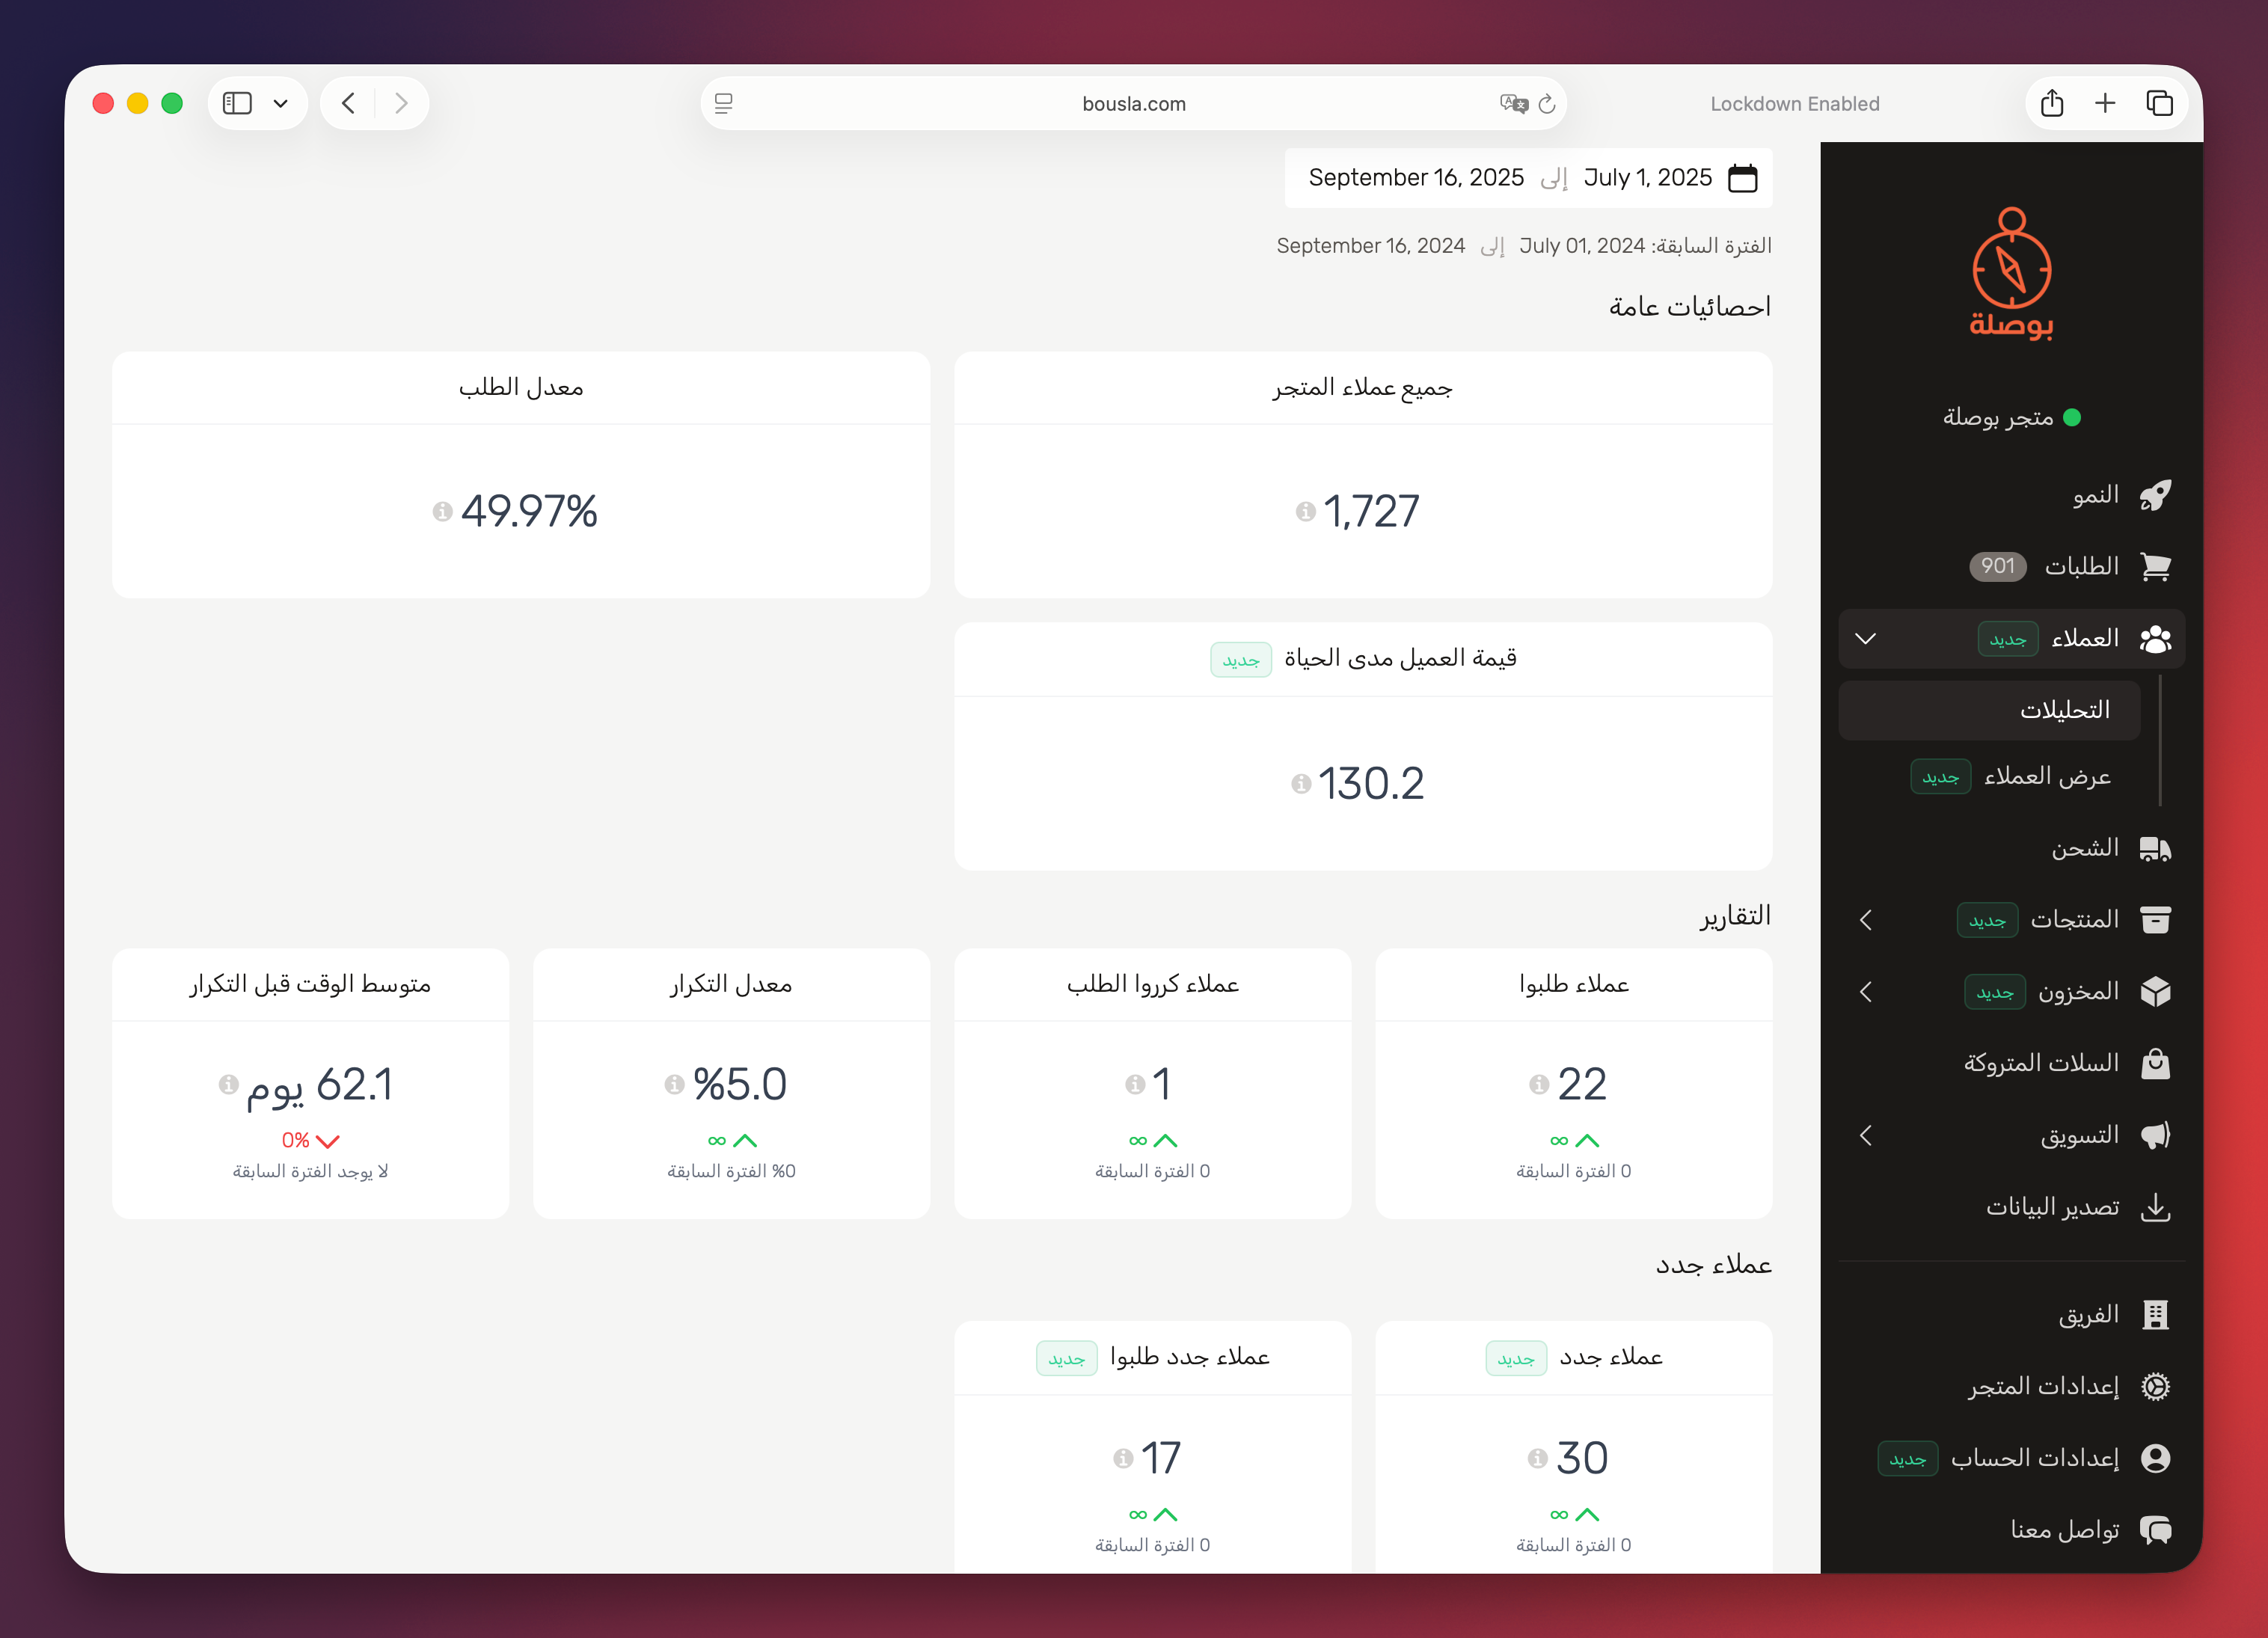Open the الطلبات menu item

click(x=2080, y=566)
